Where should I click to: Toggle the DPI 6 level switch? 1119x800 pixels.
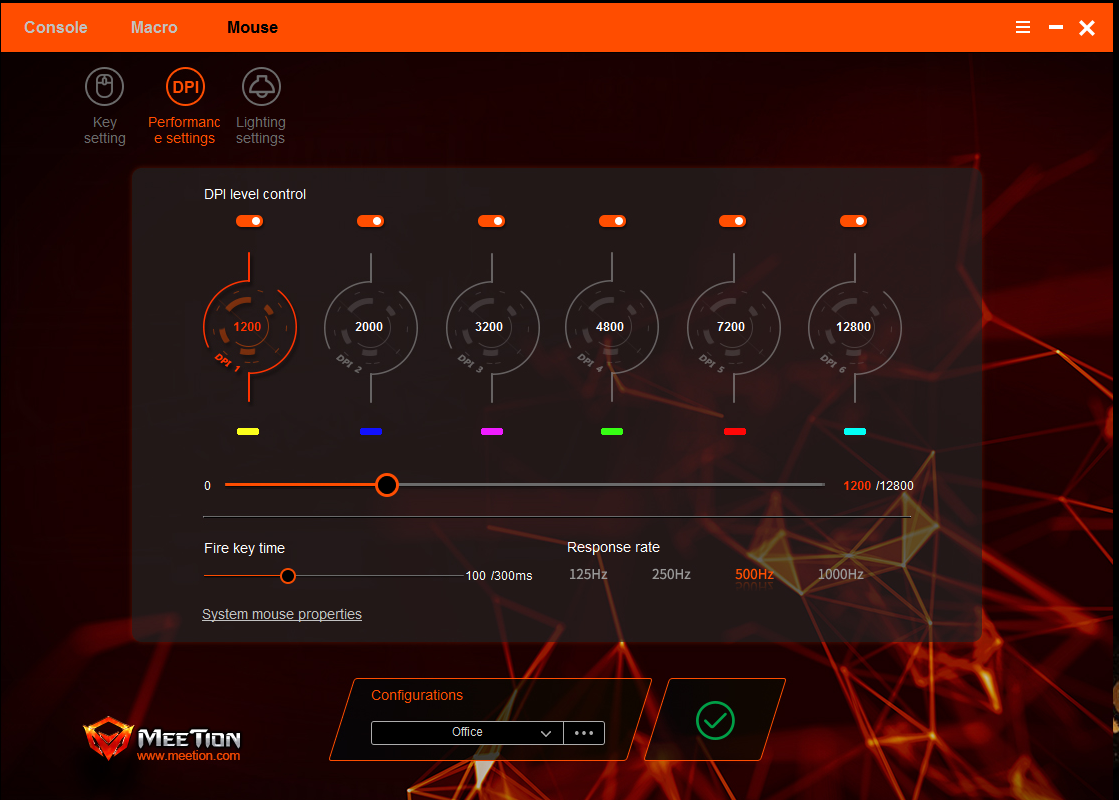853,220
